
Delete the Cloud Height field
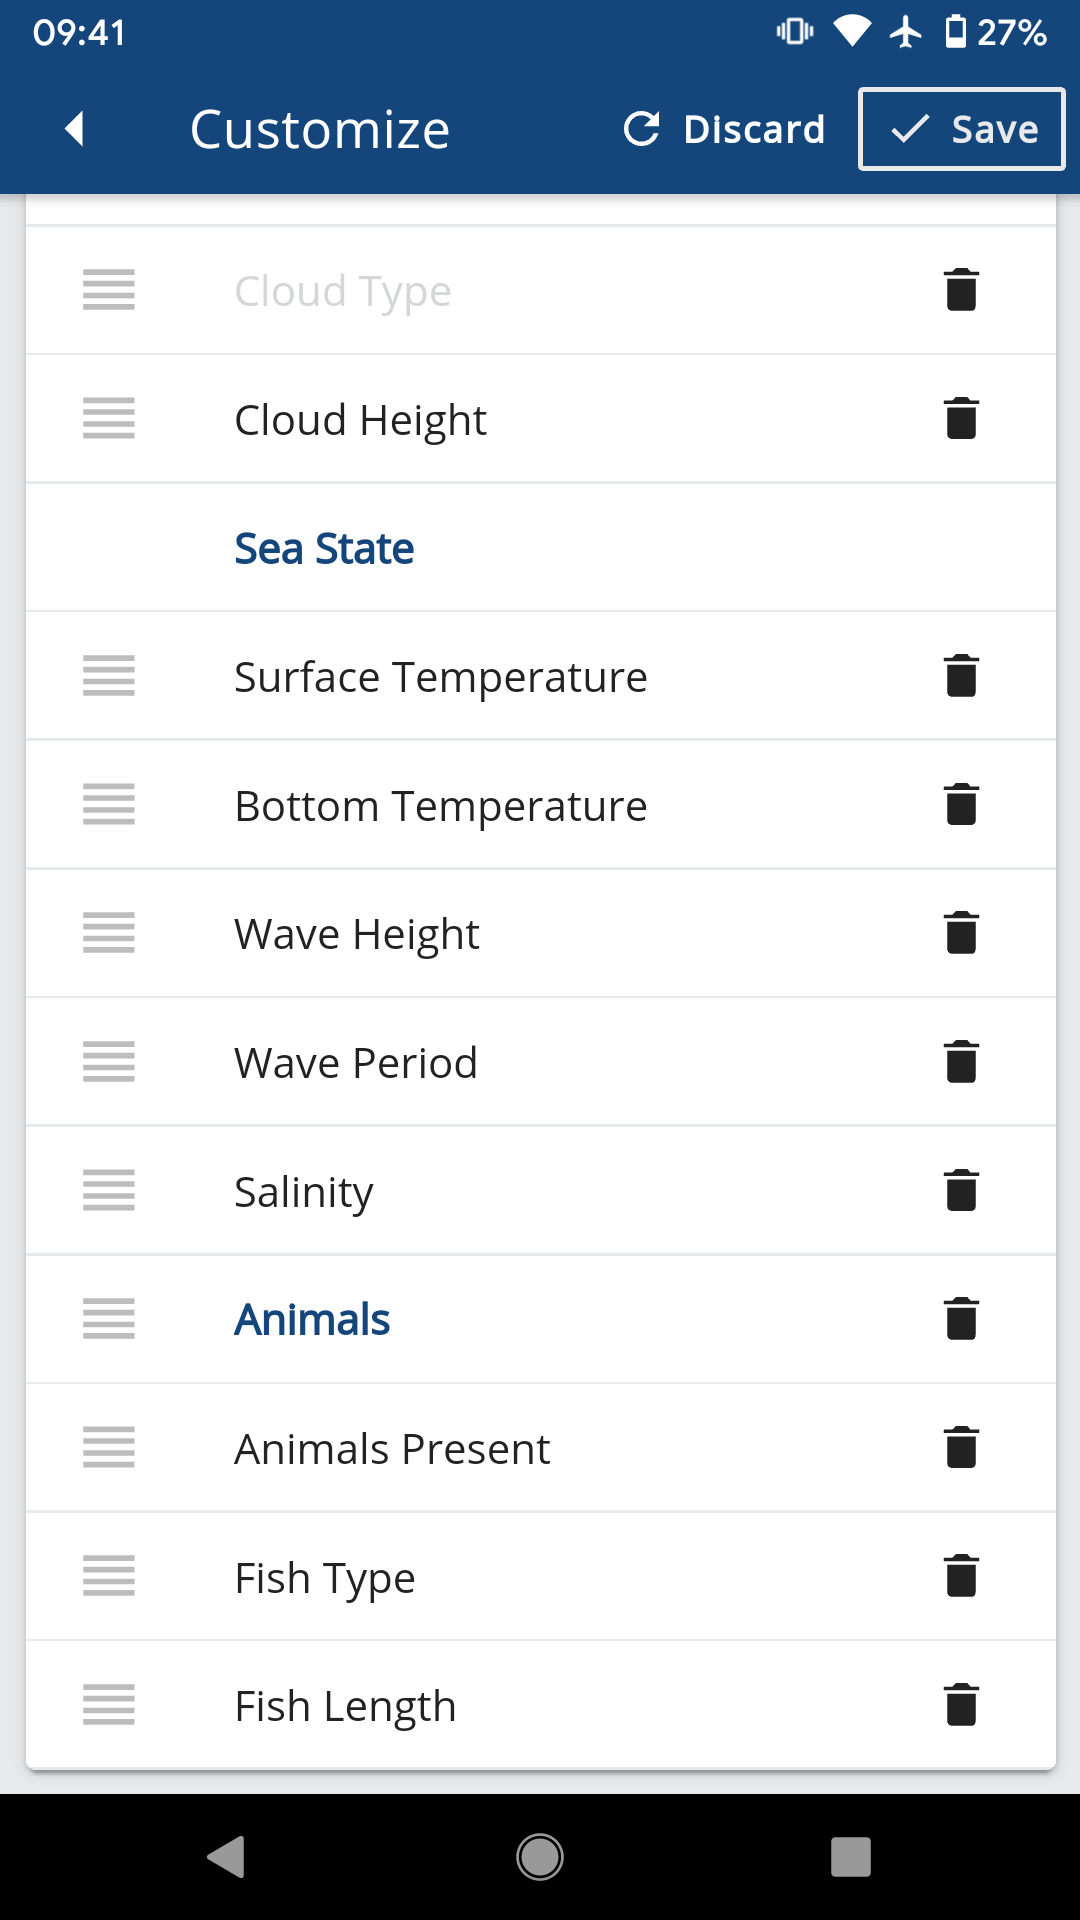[x=961, y=419]
